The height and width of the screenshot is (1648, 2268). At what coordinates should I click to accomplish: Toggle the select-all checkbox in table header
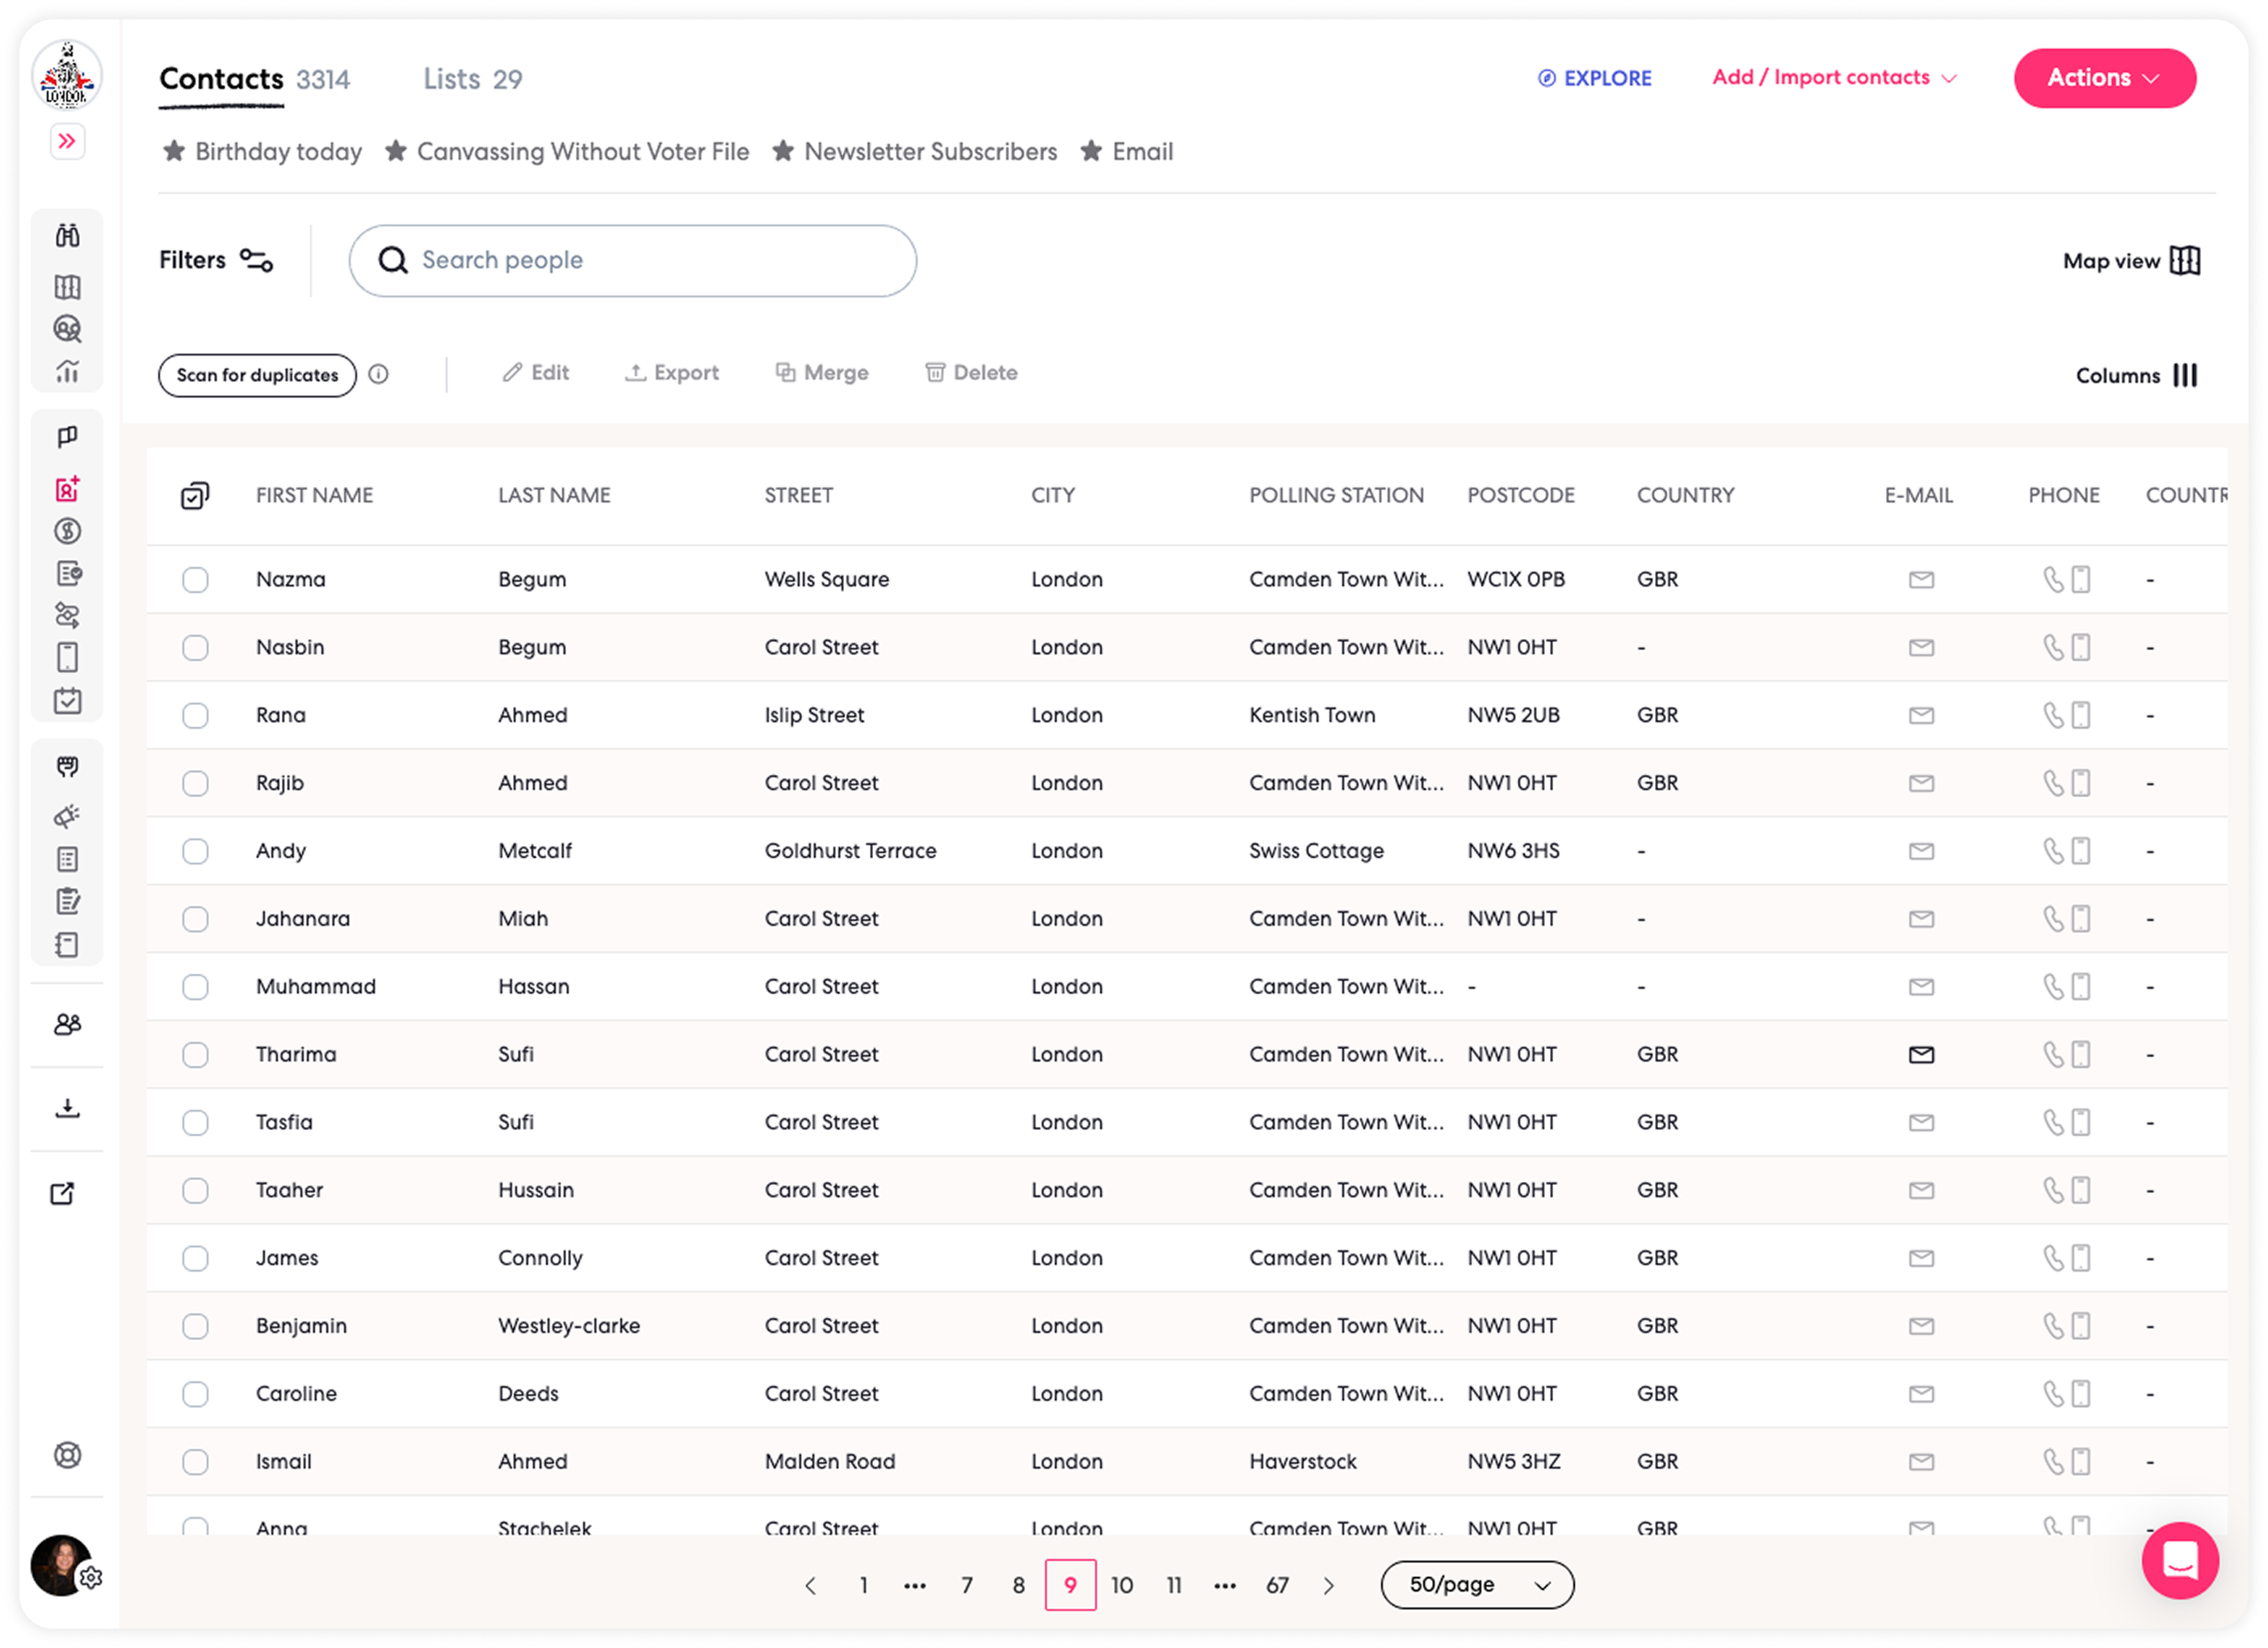(x=195, y=496)
